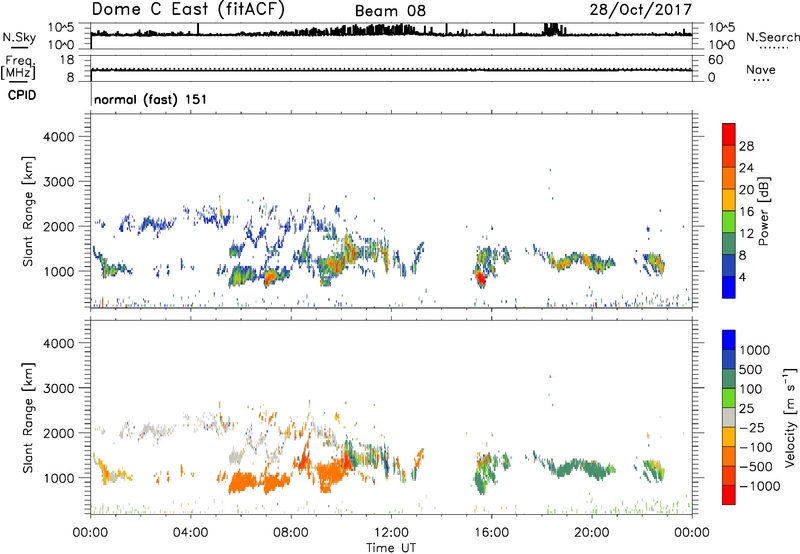Click the '28' power colorbar tick
This screenshot has width=800, height=554.
click(x=746, y=146)
